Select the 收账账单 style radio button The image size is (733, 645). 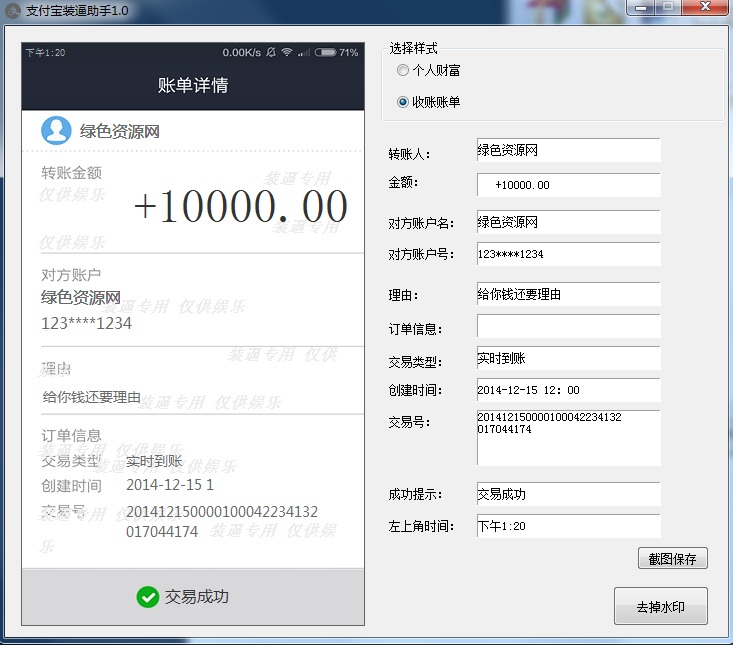point(402,101)
